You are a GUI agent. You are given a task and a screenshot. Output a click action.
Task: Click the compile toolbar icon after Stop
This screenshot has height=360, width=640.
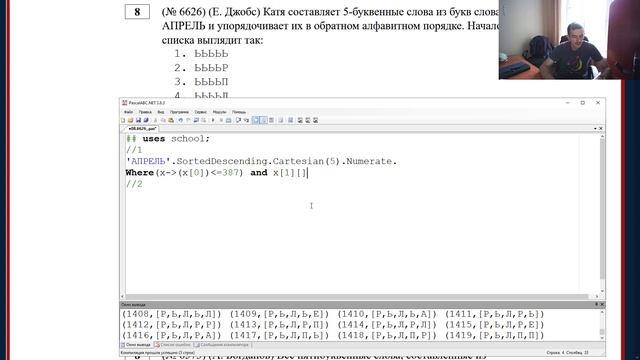pos(229,120)
